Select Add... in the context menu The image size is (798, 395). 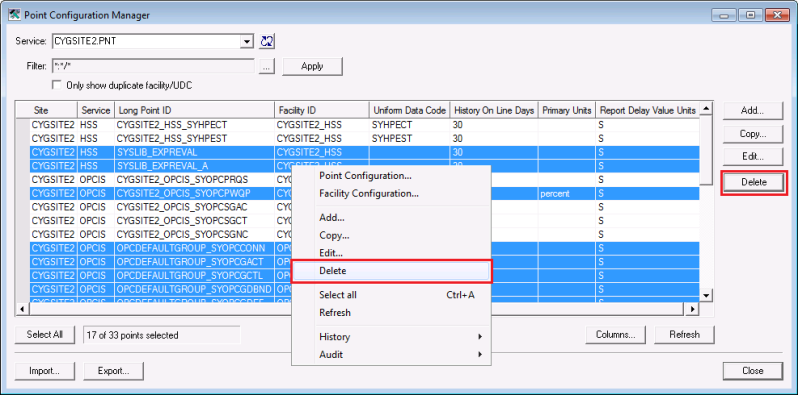(x=391, y=218)
